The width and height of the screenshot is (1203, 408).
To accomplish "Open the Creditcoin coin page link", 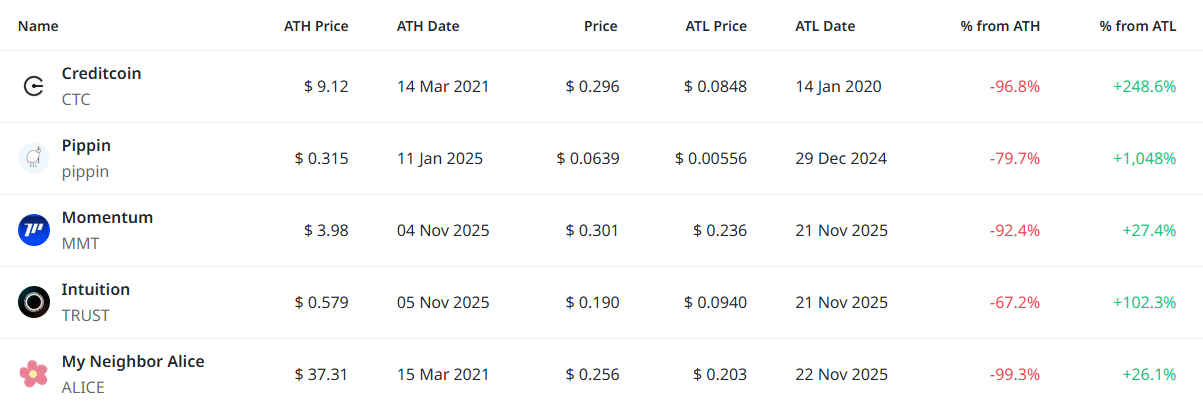I will pyautogui.click(x=101, y=73).
